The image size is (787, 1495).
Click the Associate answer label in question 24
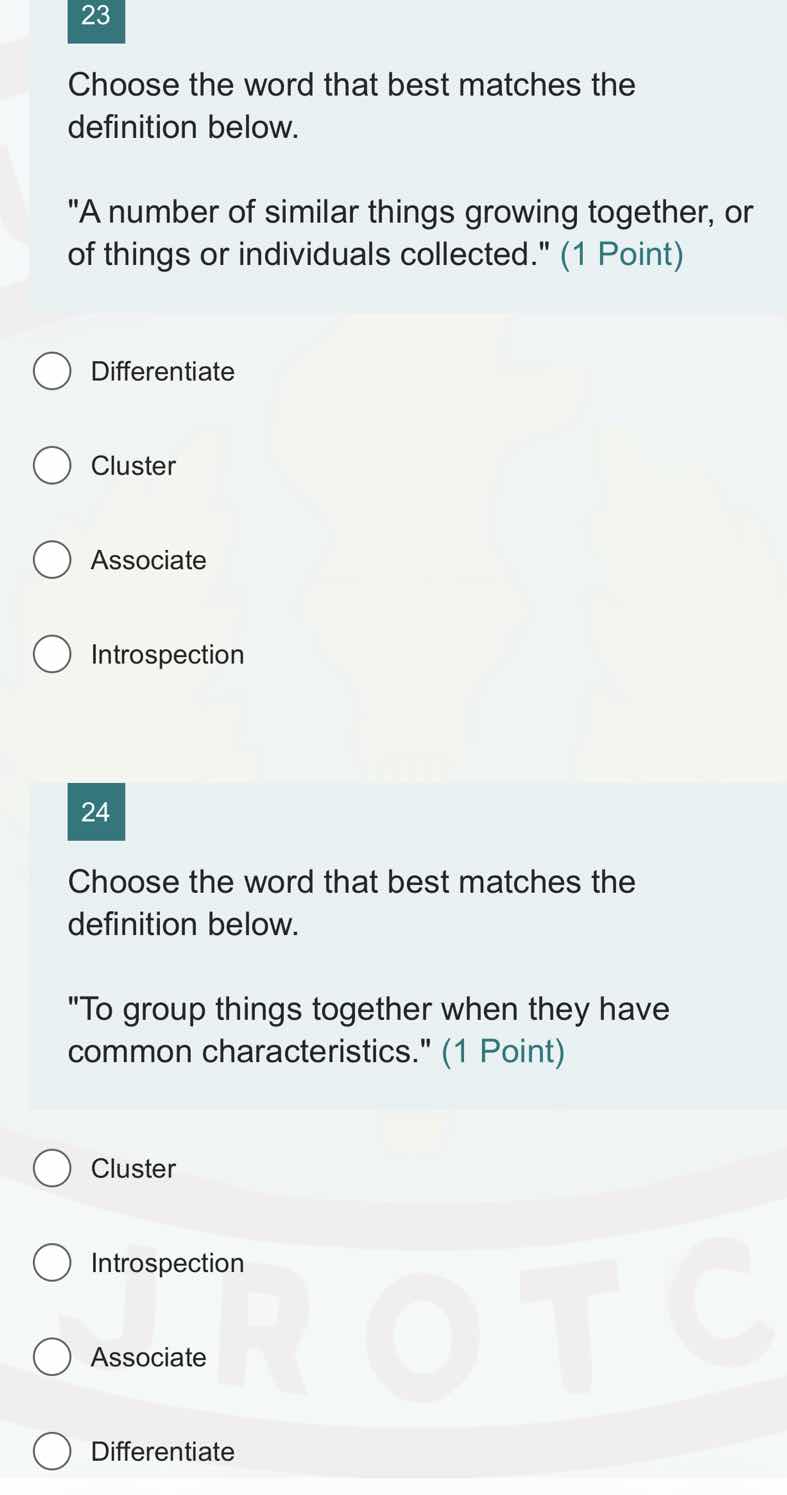click(147, 1356)
